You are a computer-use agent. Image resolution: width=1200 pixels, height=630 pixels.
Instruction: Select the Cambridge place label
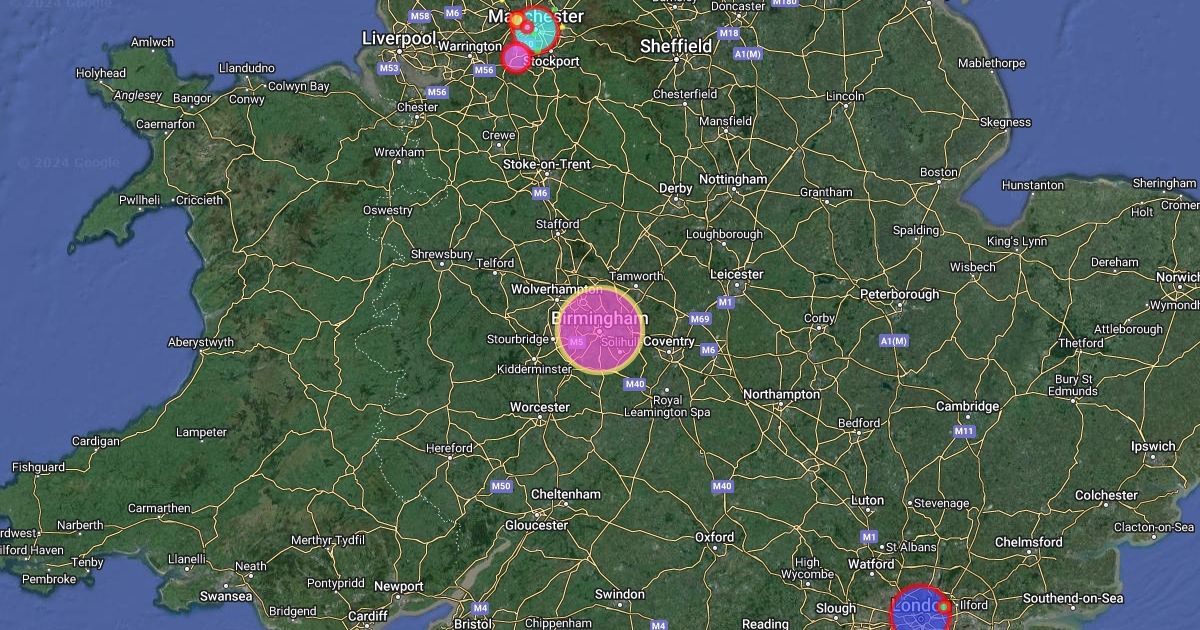pos(967,406)
